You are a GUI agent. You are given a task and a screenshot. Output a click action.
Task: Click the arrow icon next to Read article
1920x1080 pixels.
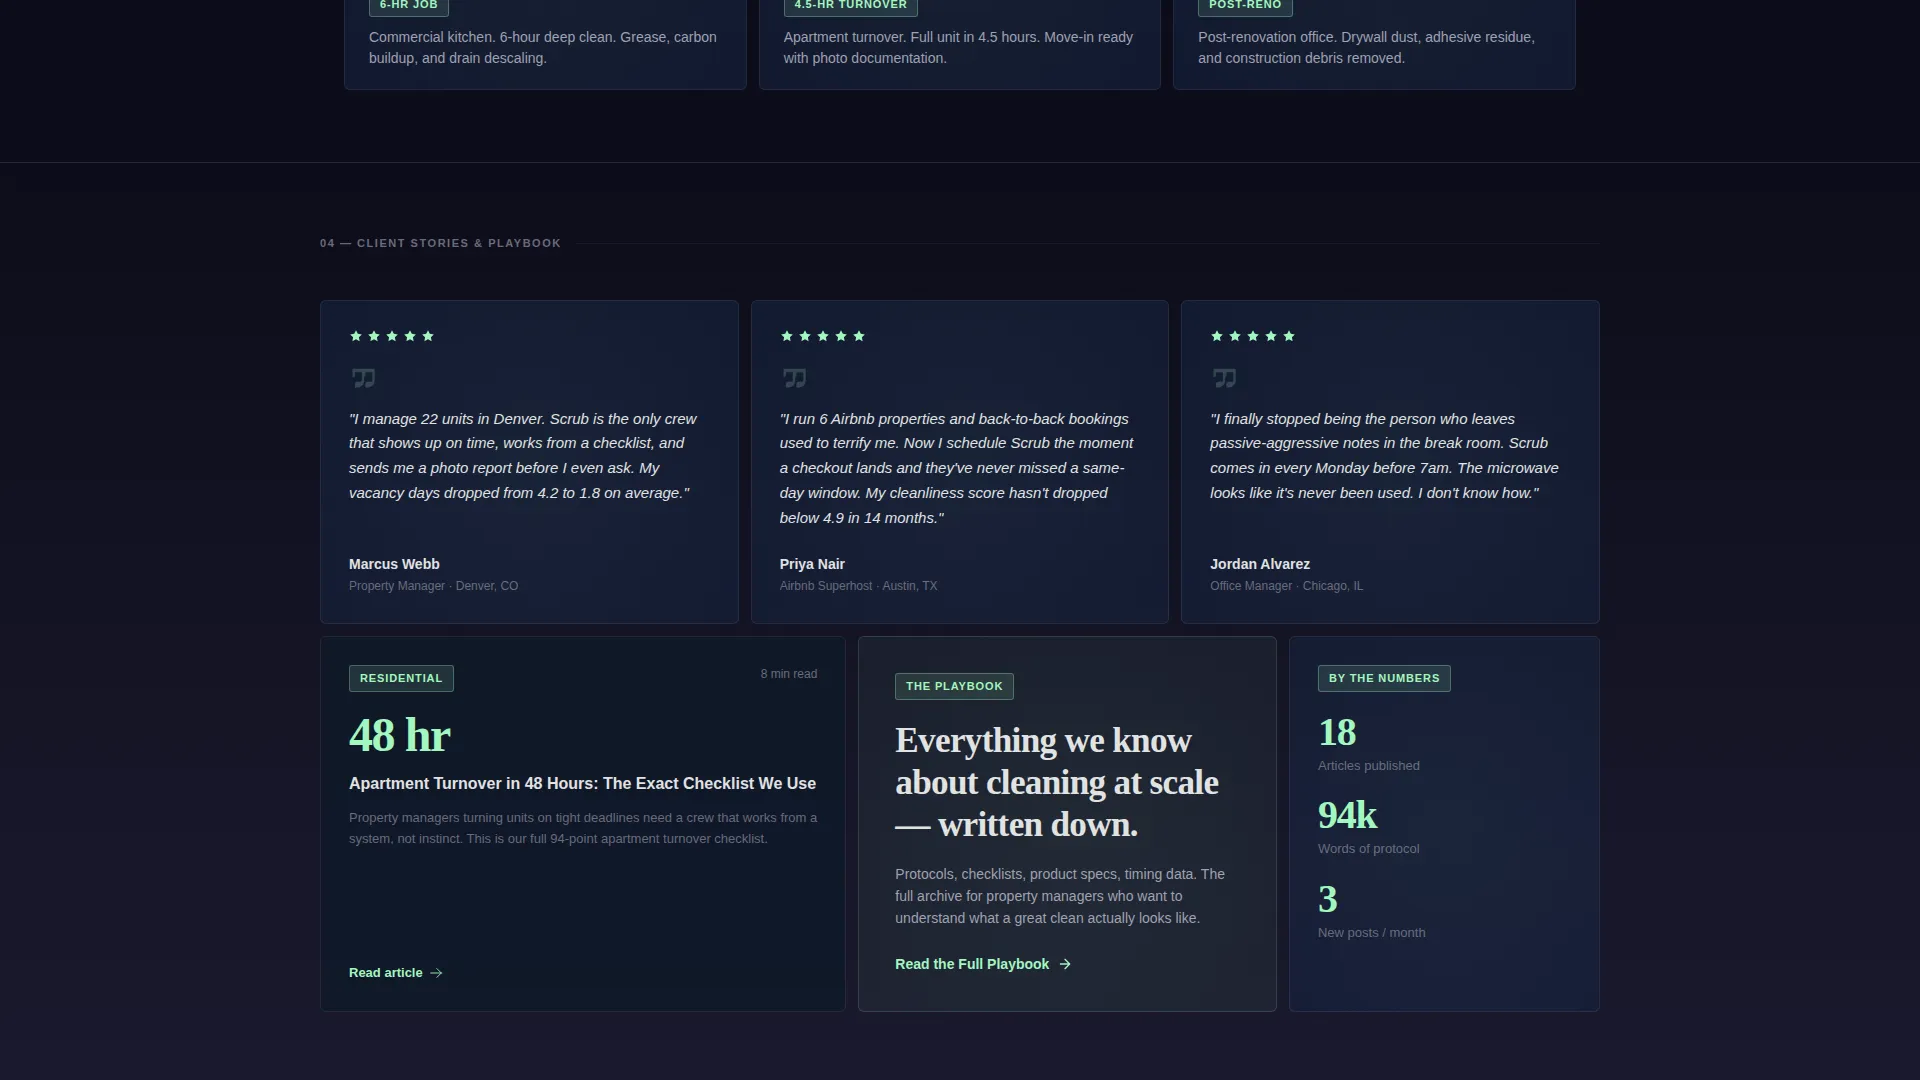436,973
